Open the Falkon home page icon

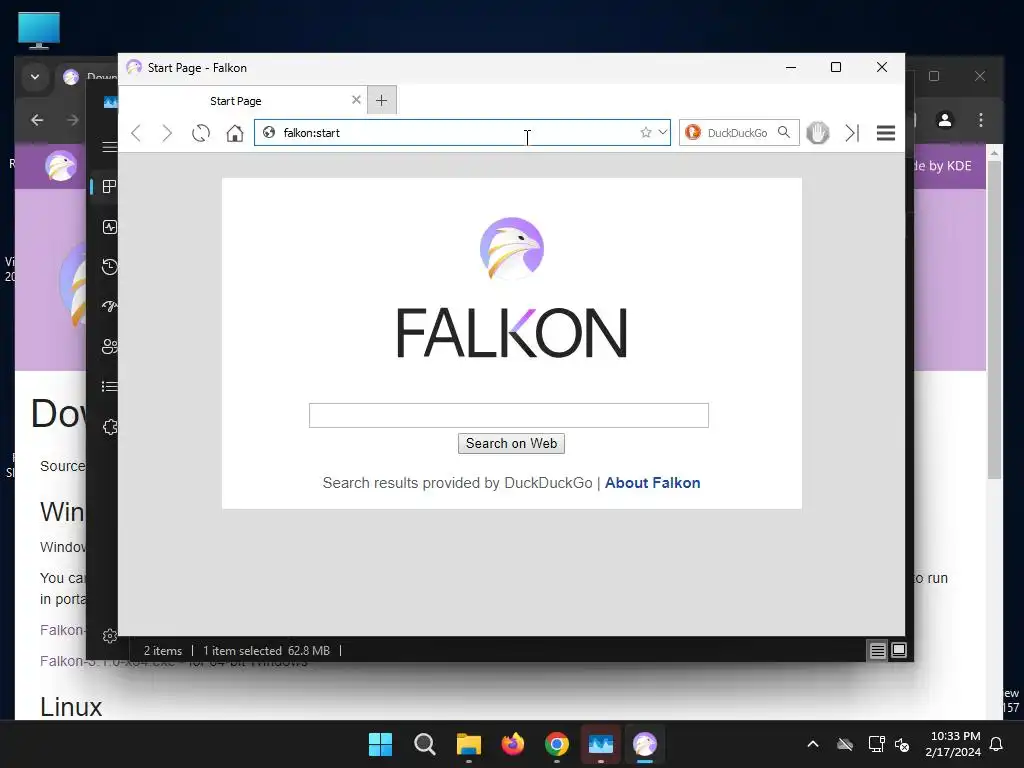[235, 133]
